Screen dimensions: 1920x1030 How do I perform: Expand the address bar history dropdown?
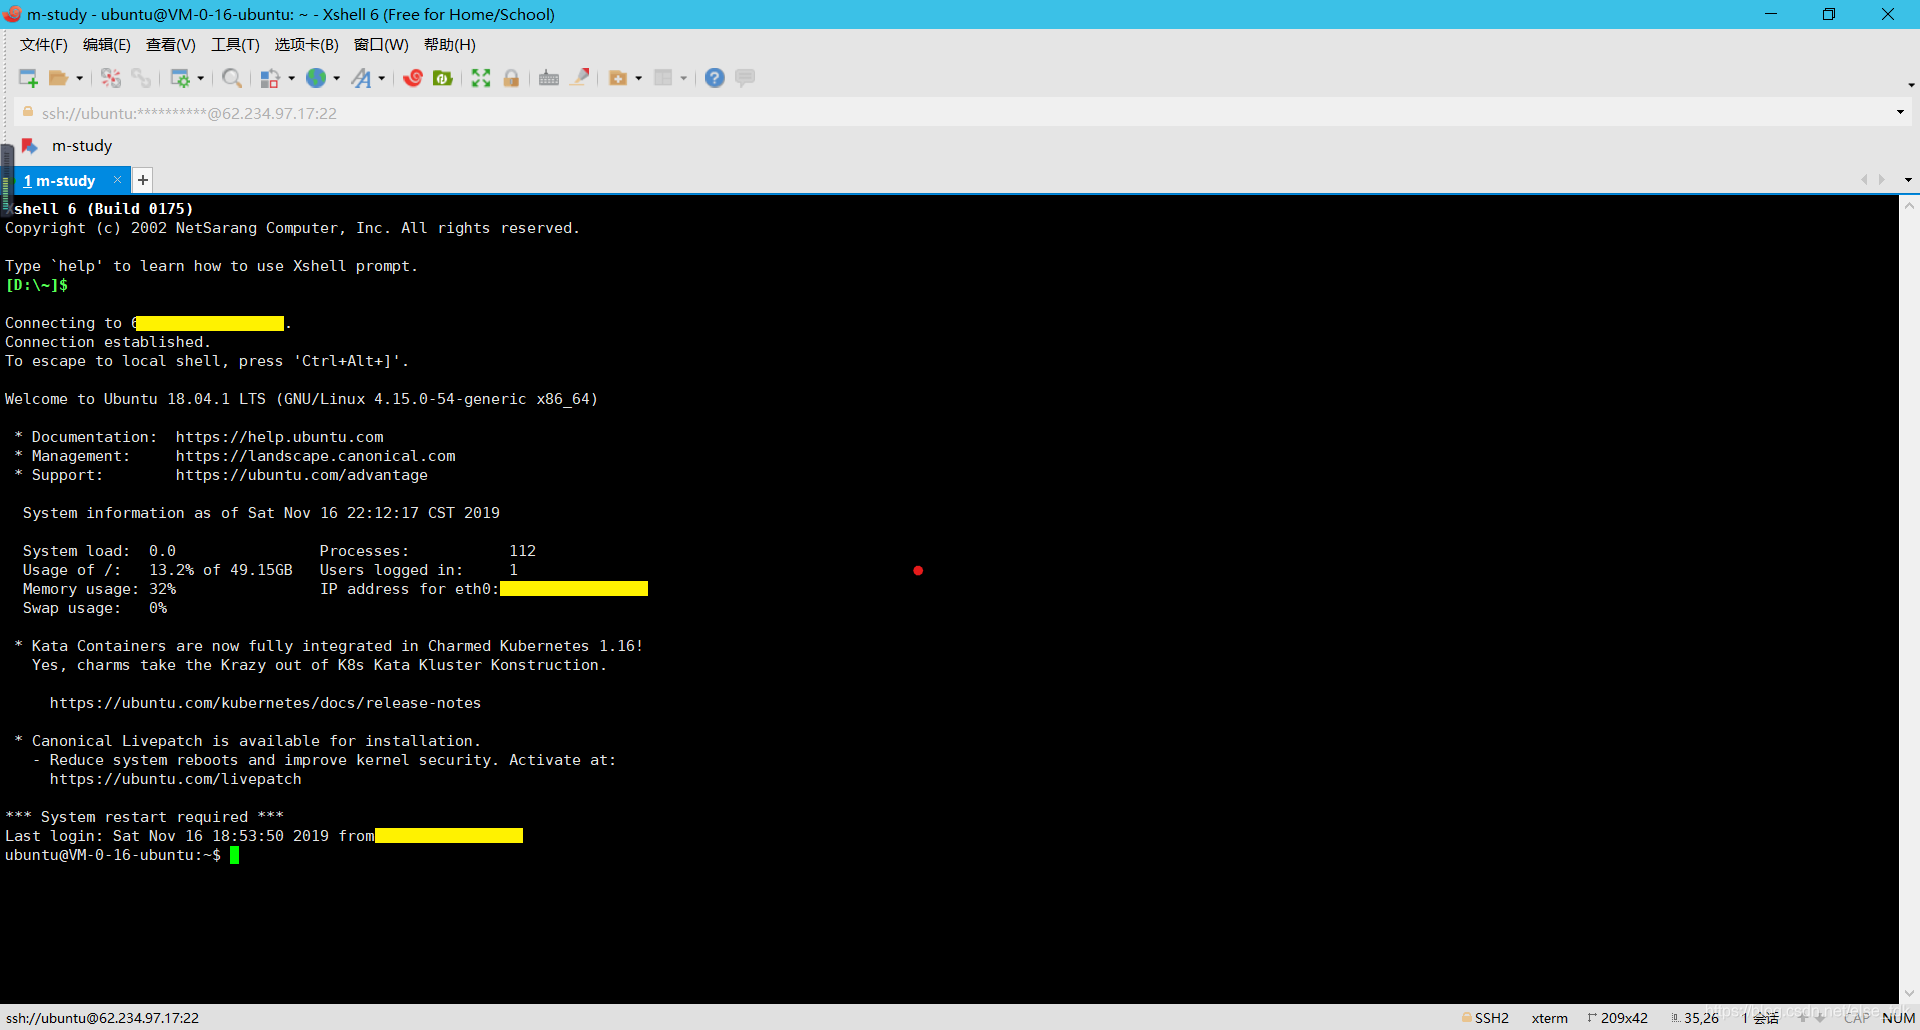pyautogui.click(x=1900, y=112)
